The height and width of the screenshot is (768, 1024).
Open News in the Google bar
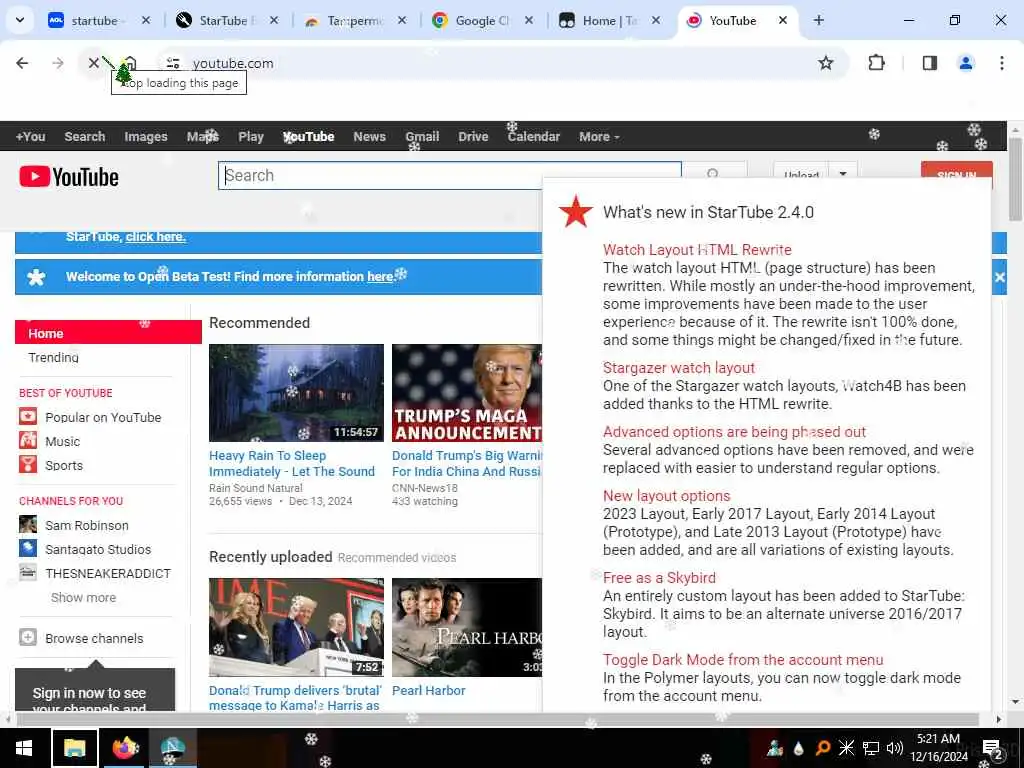point(369,136)
